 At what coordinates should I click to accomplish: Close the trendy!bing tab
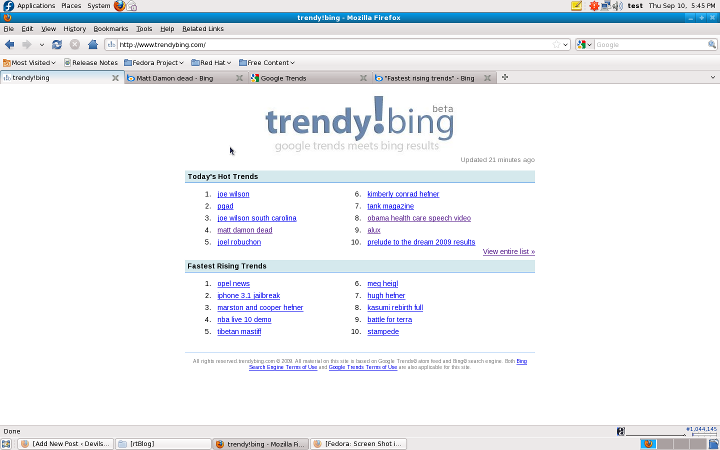(115, 78)
